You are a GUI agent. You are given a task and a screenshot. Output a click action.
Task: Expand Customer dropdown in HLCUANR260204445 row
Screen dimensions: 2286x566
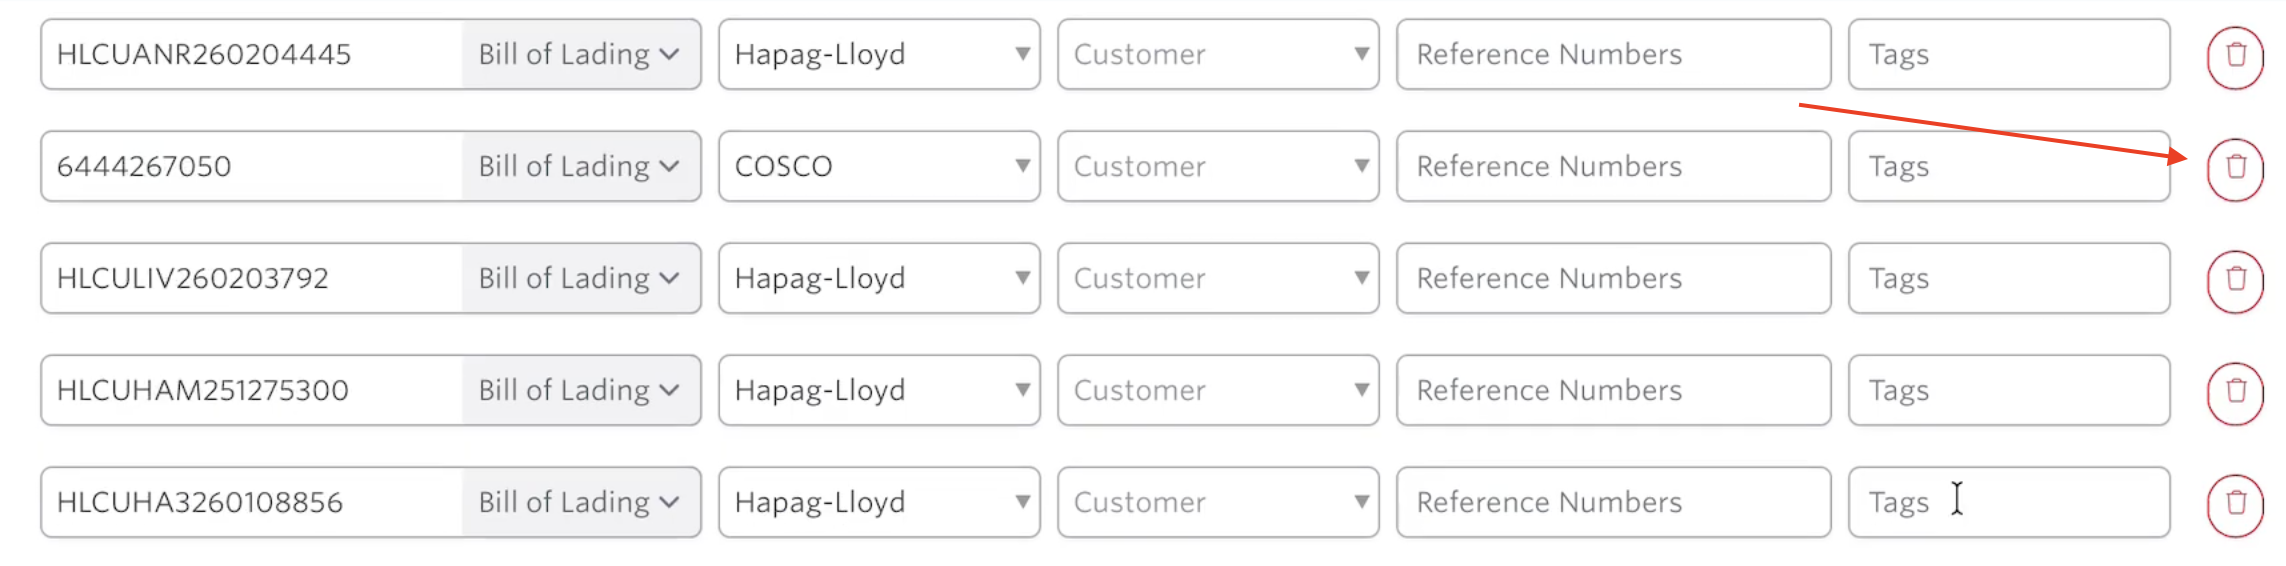(1217, 54)
